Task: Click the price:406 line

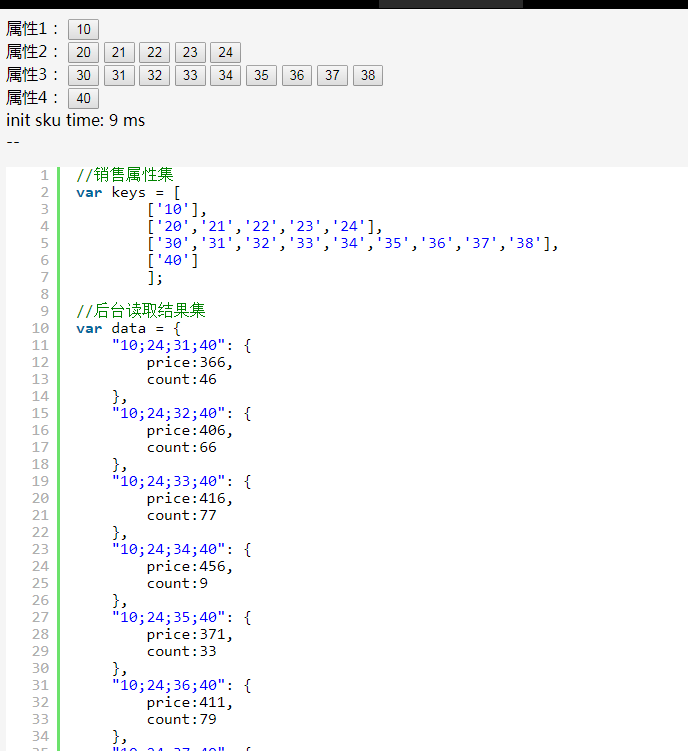Action: click(190, 431)
